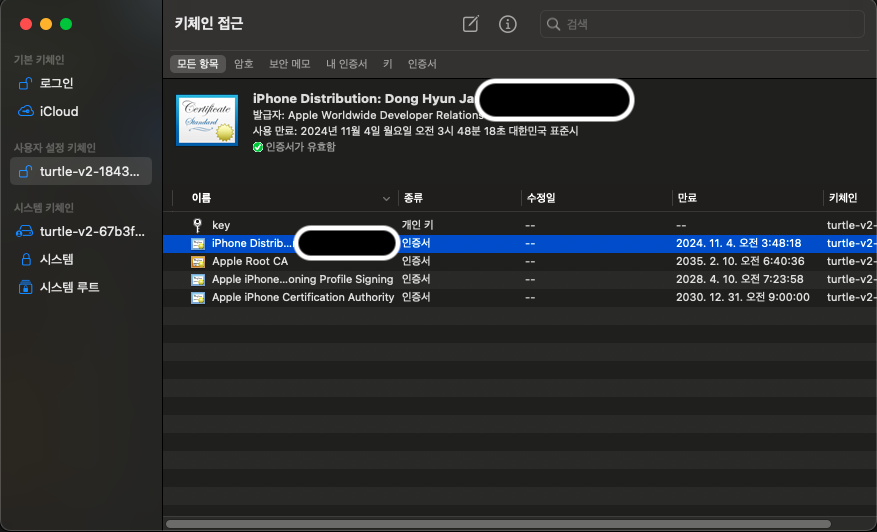
Task: Click the new keychain item compose icon
Action: [470, 24]
